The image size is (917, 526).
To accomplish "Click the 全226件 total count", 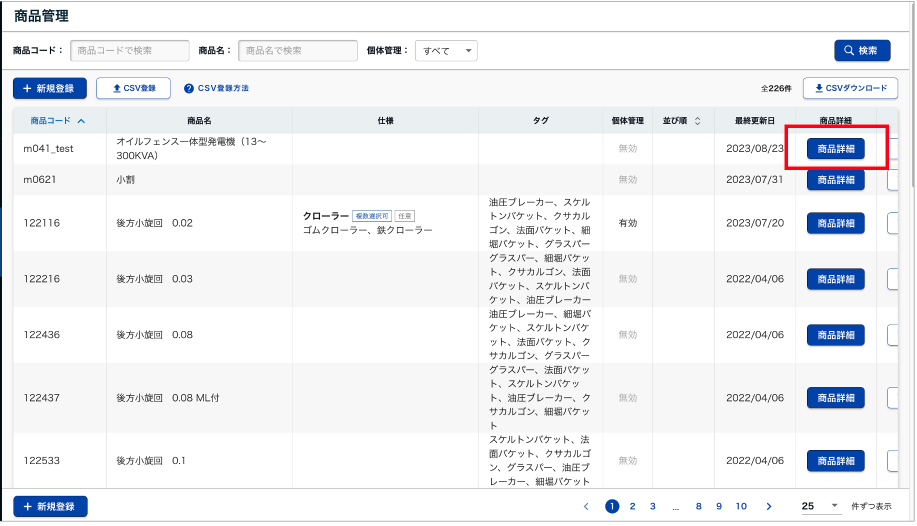I will coord(776,88).
